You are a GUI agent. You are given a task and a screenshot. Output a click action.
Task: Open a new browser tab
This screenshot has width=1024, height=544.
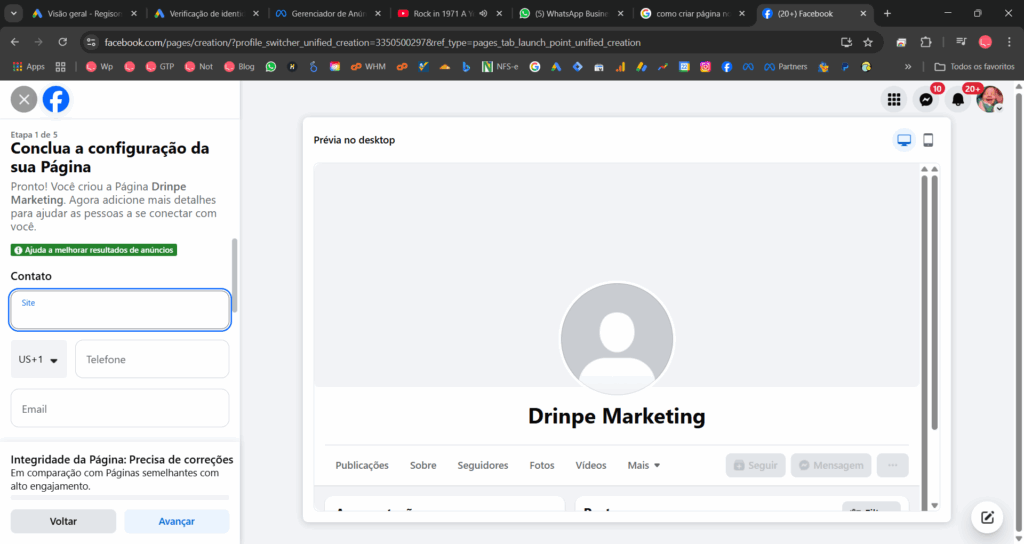point(887,13)
